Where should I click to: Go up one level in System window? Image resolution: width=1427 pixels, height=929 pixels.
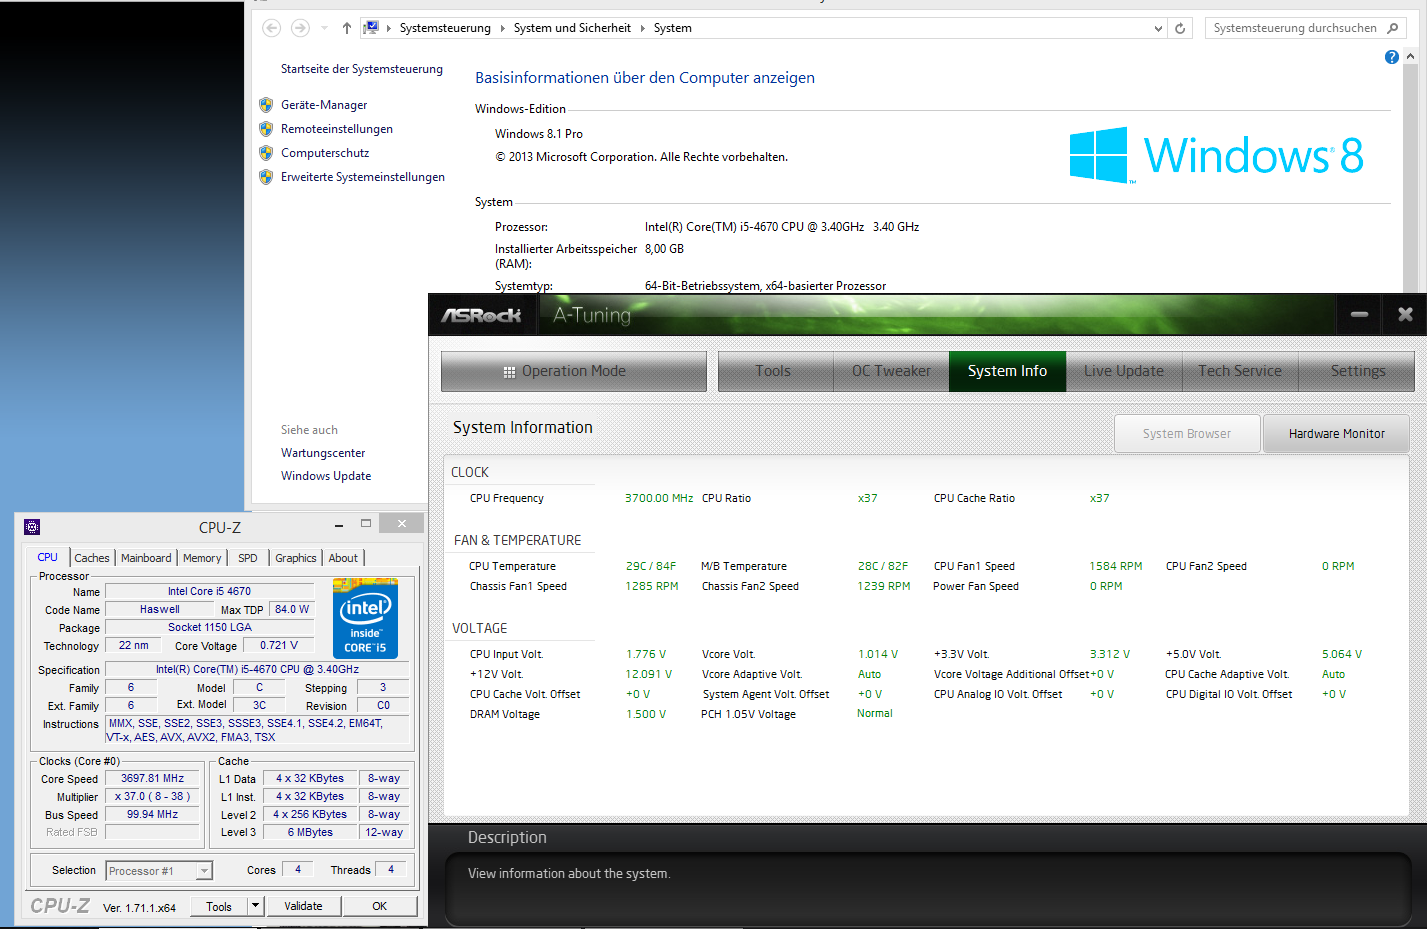[x=347, y=28]
